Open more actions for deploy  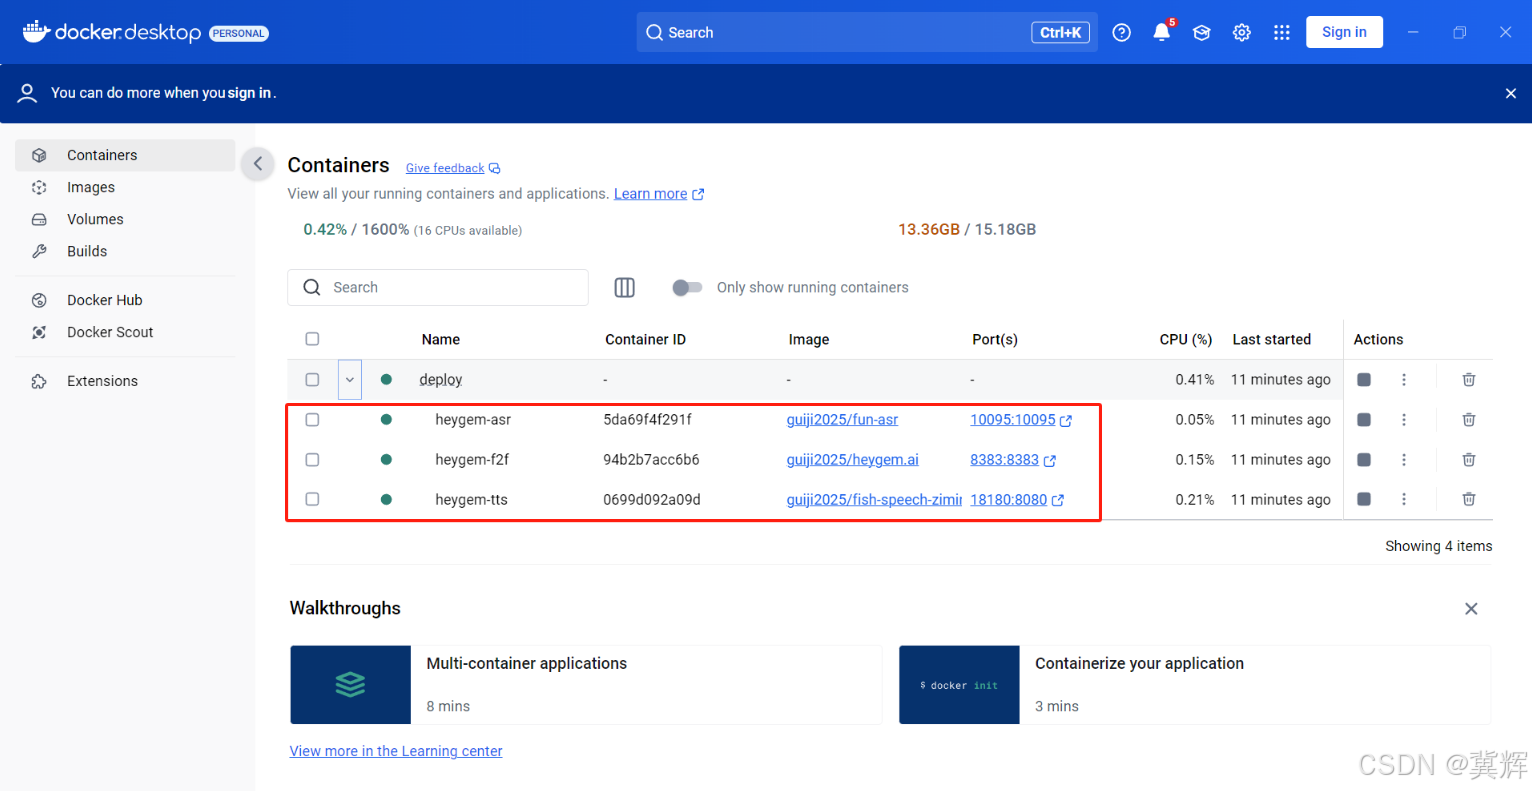(1404, 380)
